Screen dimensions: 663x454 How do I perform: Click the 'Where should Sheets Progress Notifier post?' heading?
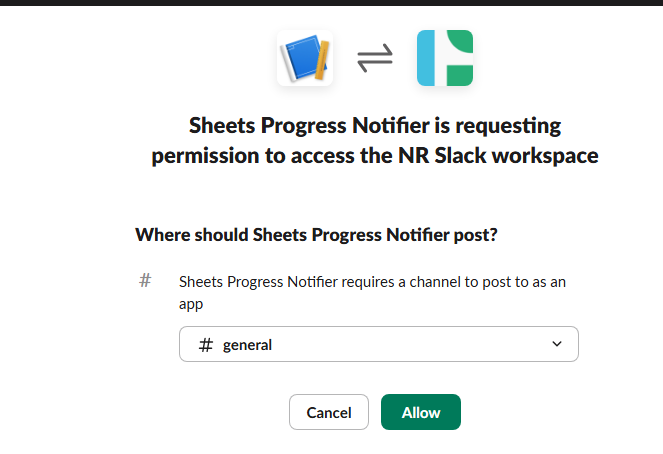(x=316, y=235)
